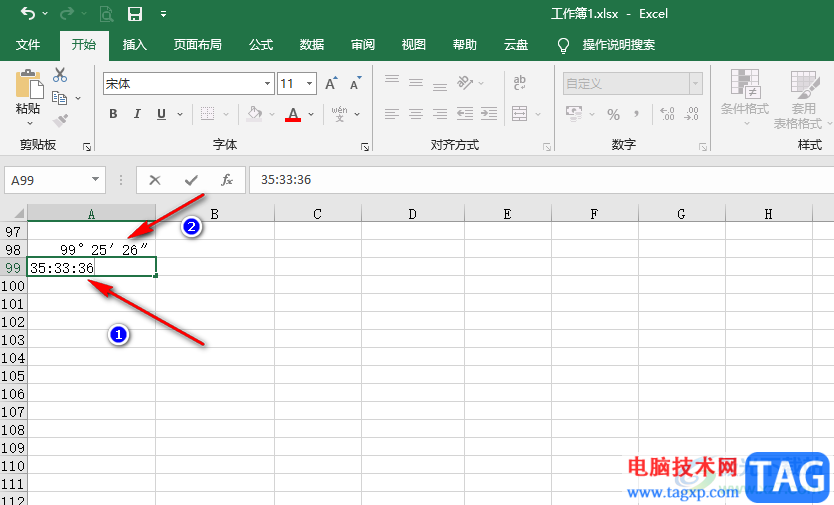834x505 pixels.
Task: Open Print Preview from quick access toolbar
Action: tap(106, 14)
